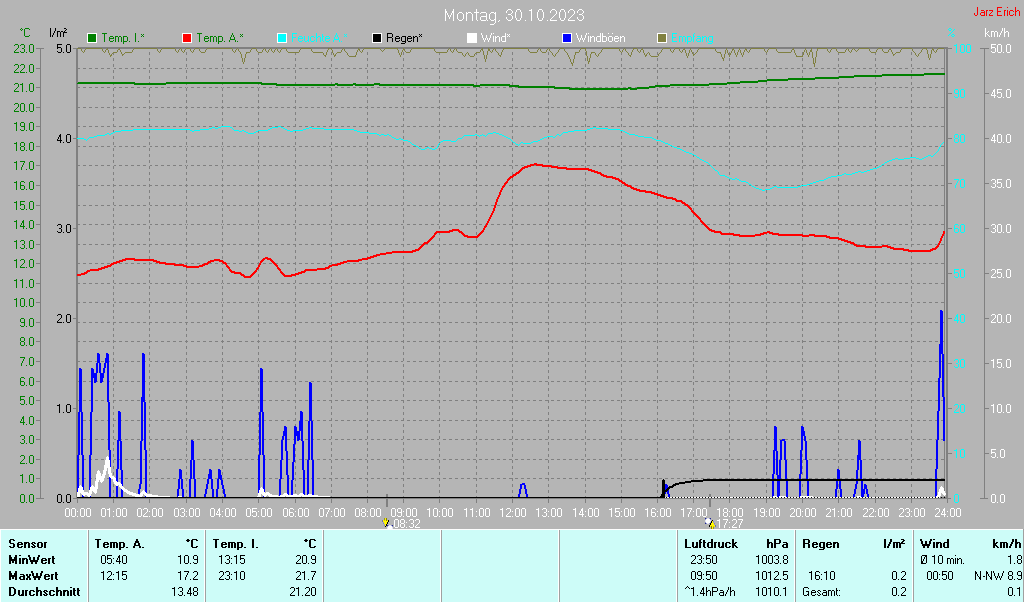Click the white Wind legend swatch
The image size is (1024, 602).
pyautogui.click(x=472, y=39)
